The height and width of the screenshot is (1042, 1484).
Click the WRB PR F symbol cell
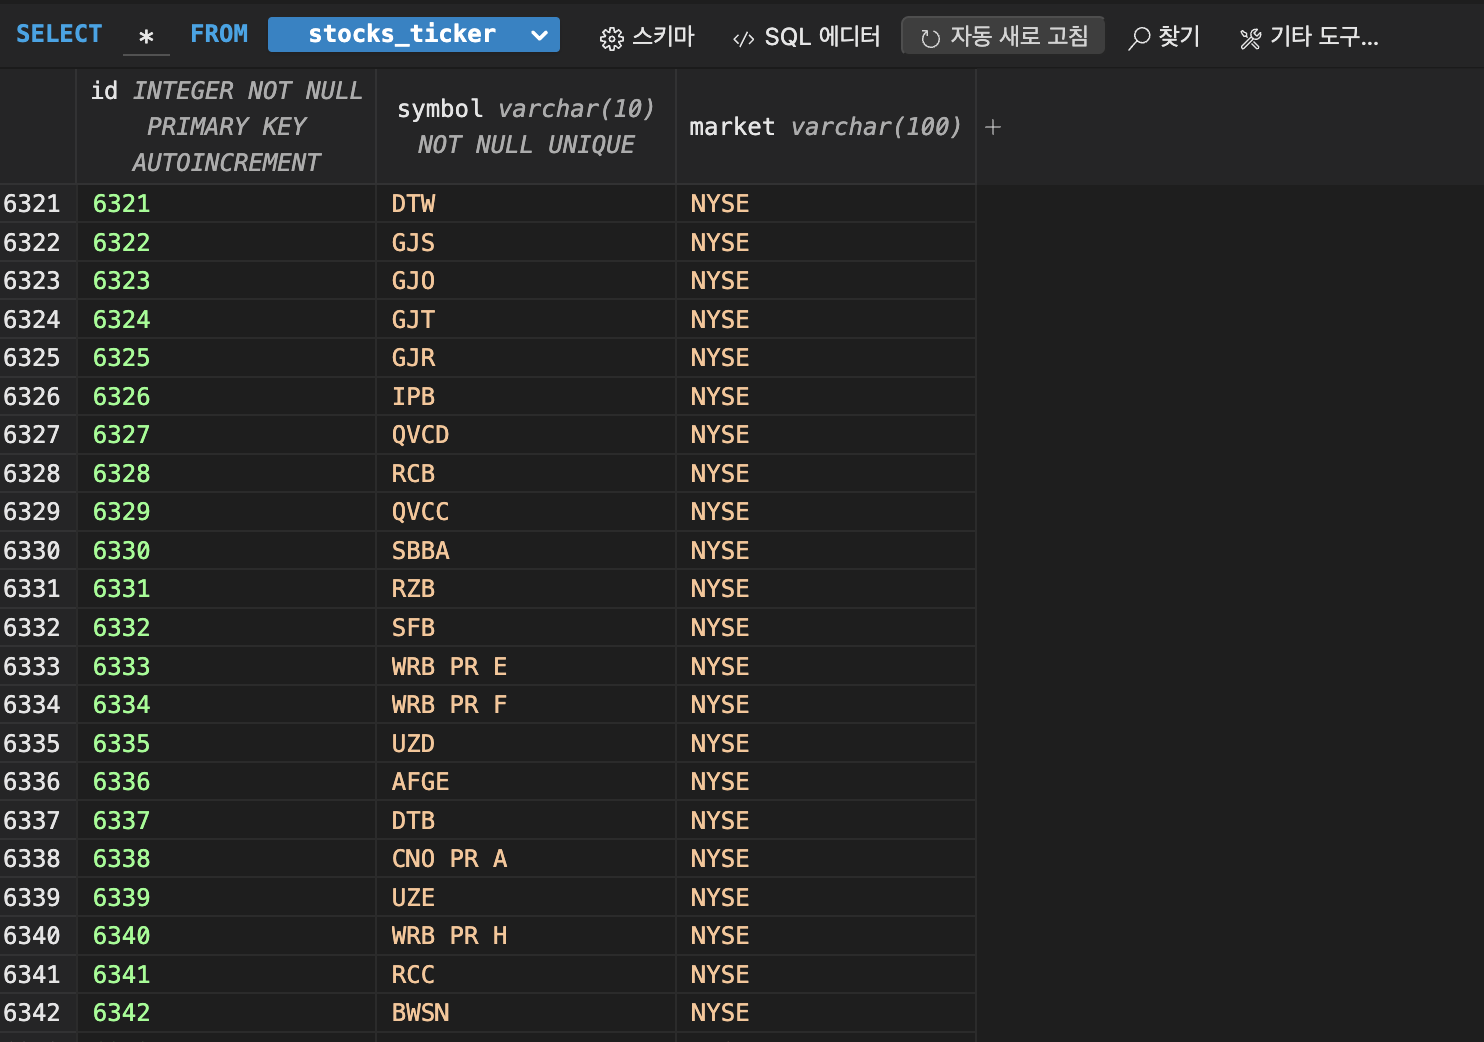point(526,705)
